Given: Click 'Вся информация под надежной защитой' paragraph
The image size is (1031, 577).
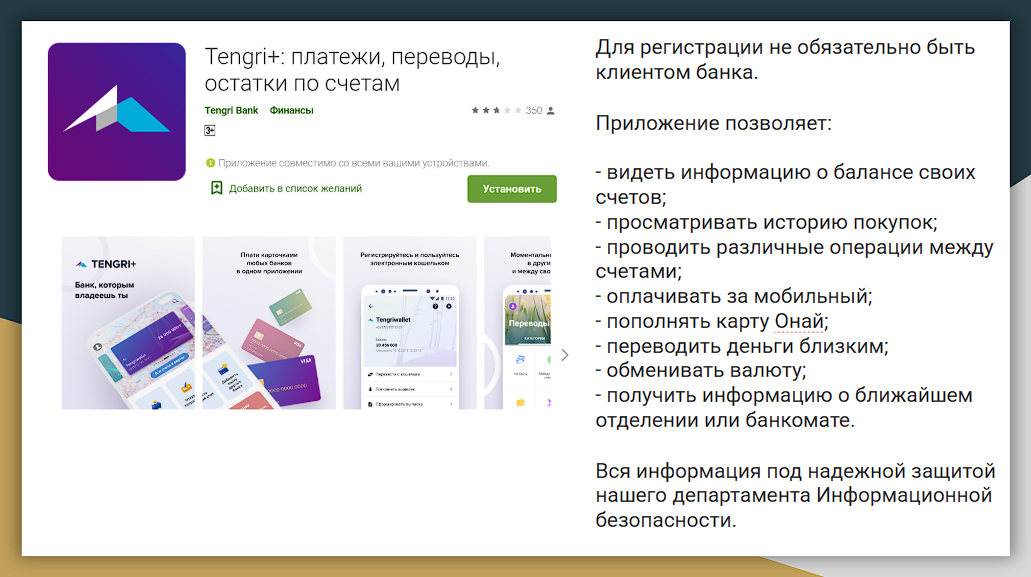Looking at the screenshot, I should [x=796, y=496].
